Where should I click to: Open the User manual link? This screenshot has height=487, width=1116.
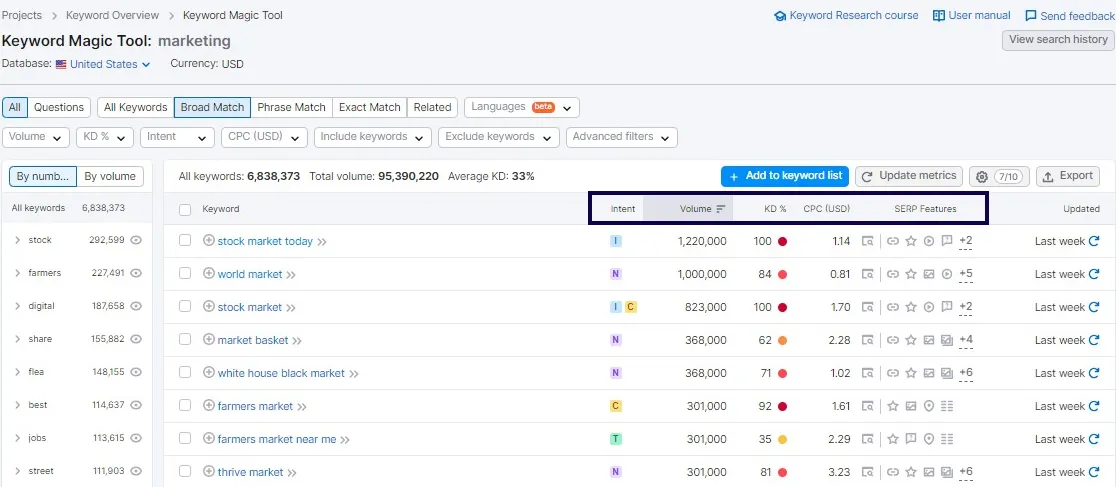click(x=972, y=16)
